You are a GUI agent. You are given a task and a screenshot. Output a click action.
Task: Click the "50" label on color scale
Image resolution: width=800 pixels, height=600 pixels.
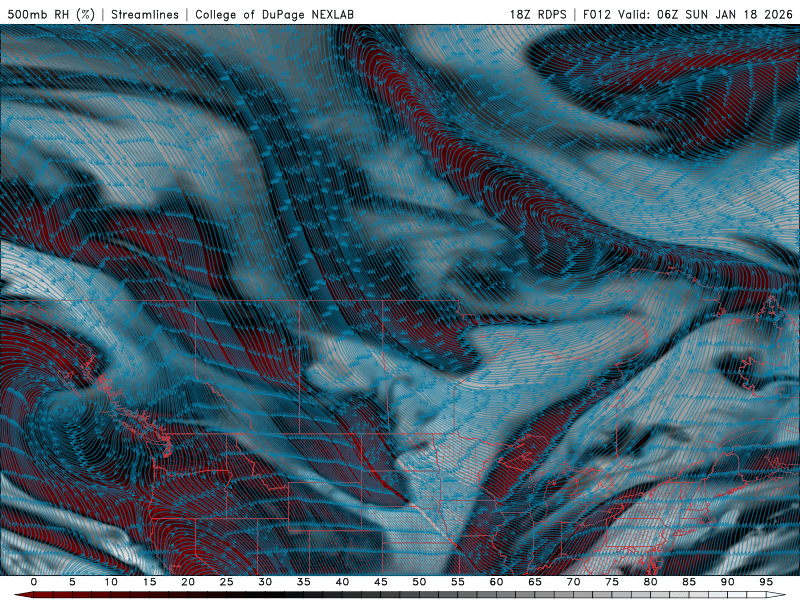click(419, 582)
